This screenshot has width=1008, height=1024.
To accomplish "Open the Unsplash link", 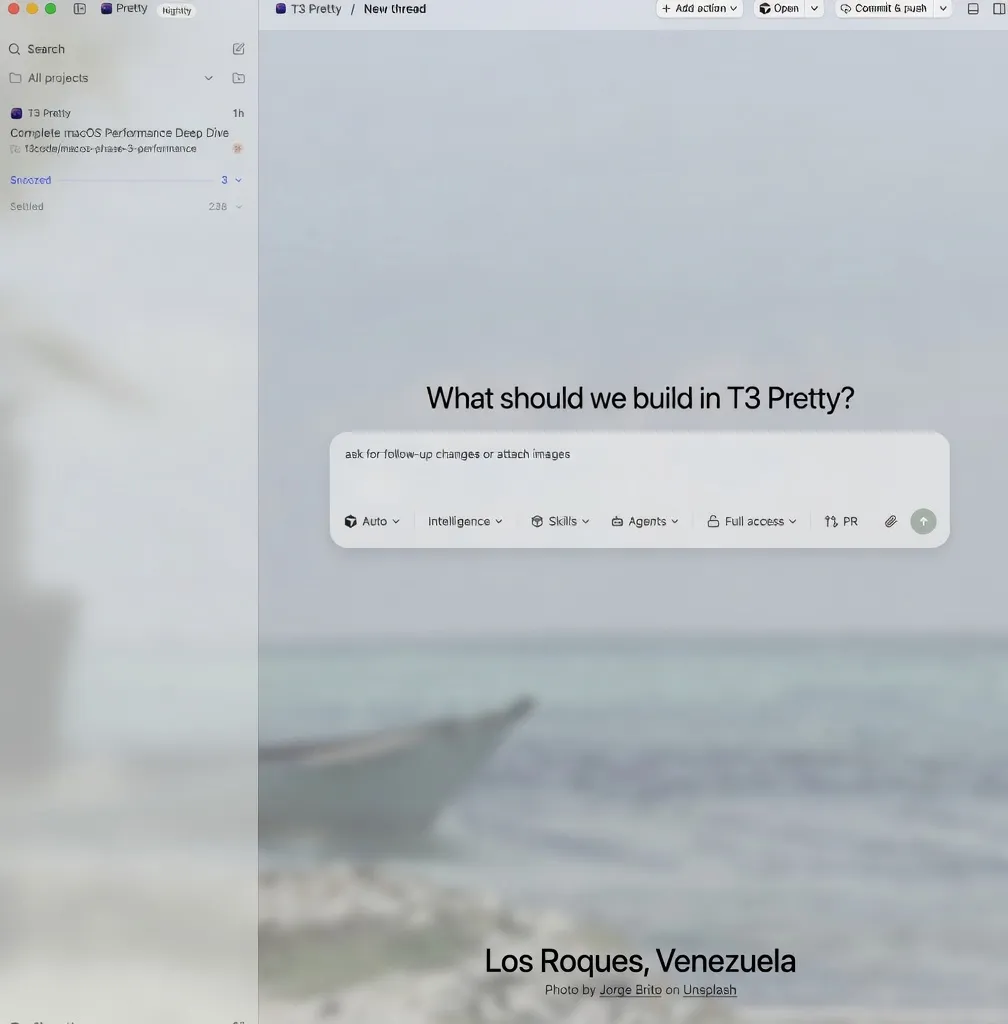I will tap(710, 990).
